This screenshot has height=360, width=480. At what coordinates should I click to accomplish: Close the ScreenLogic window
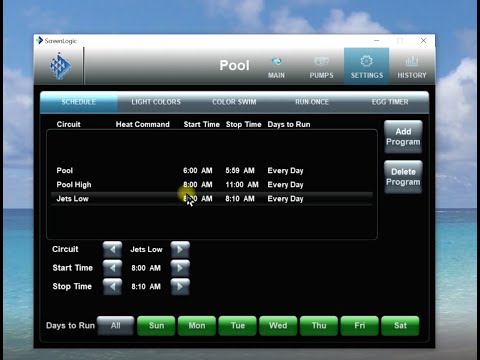[423, 41]
